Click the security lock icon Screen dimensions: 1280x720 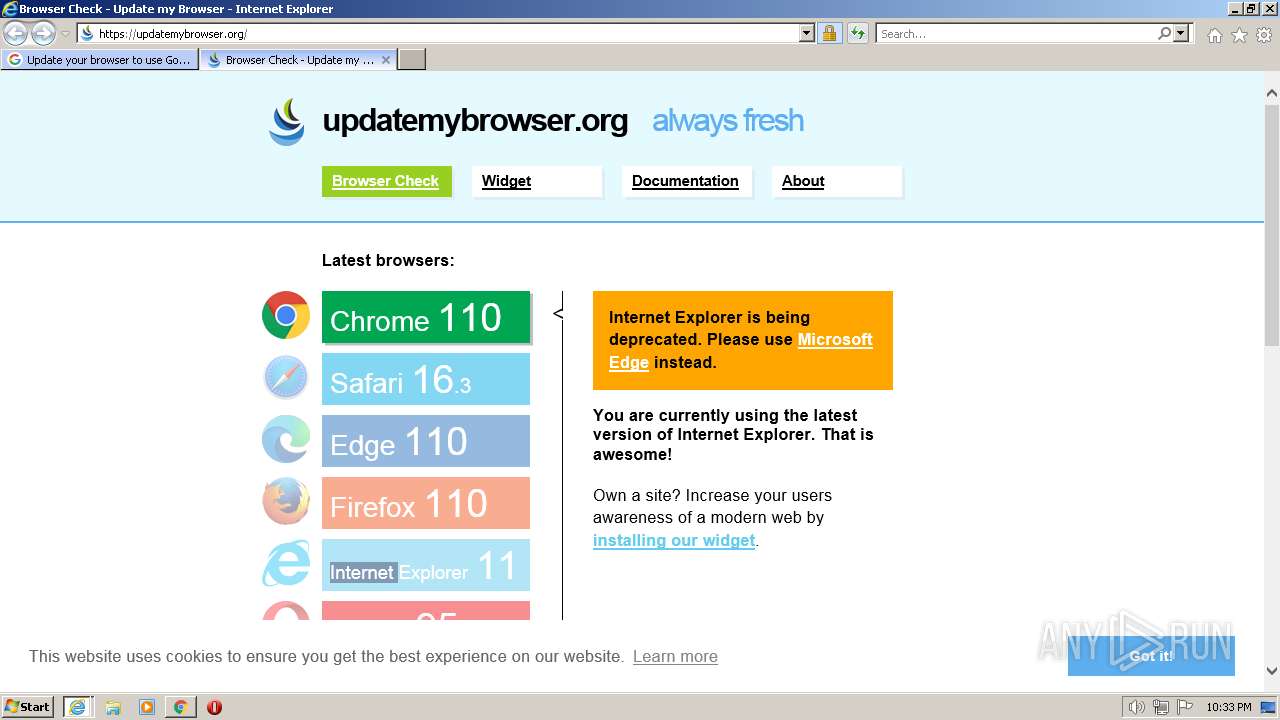[x=829, y=33]
